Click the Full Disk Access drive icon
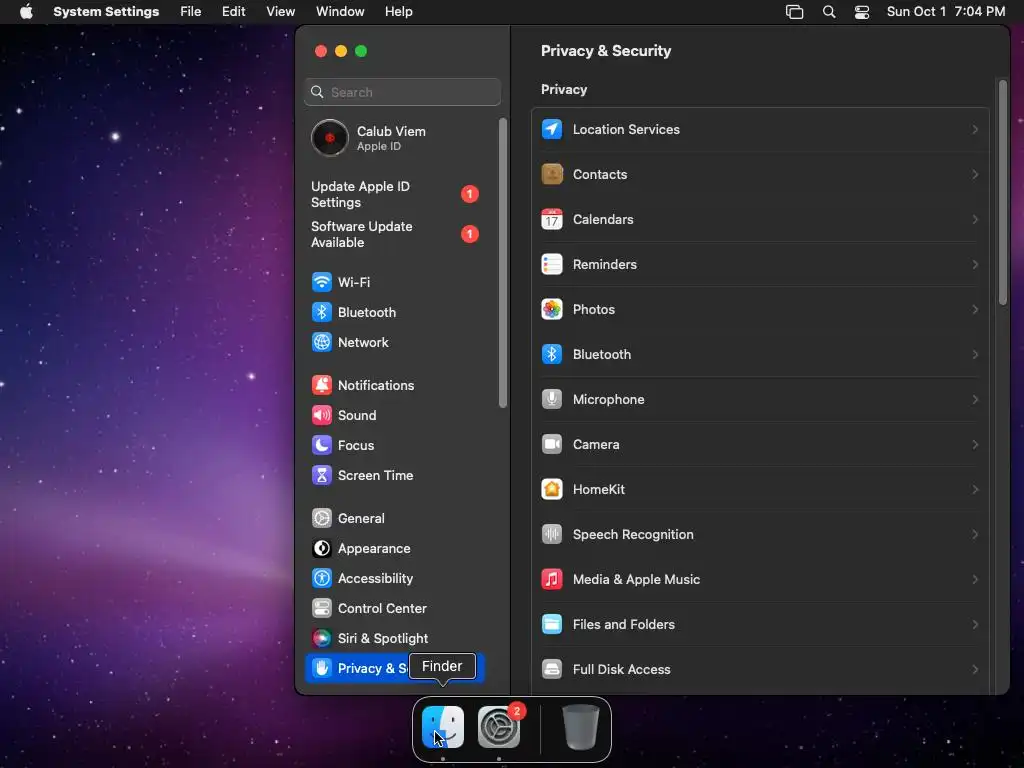Screen dimensions: 1024x768 pyautogui.click(x=552, y=669)
